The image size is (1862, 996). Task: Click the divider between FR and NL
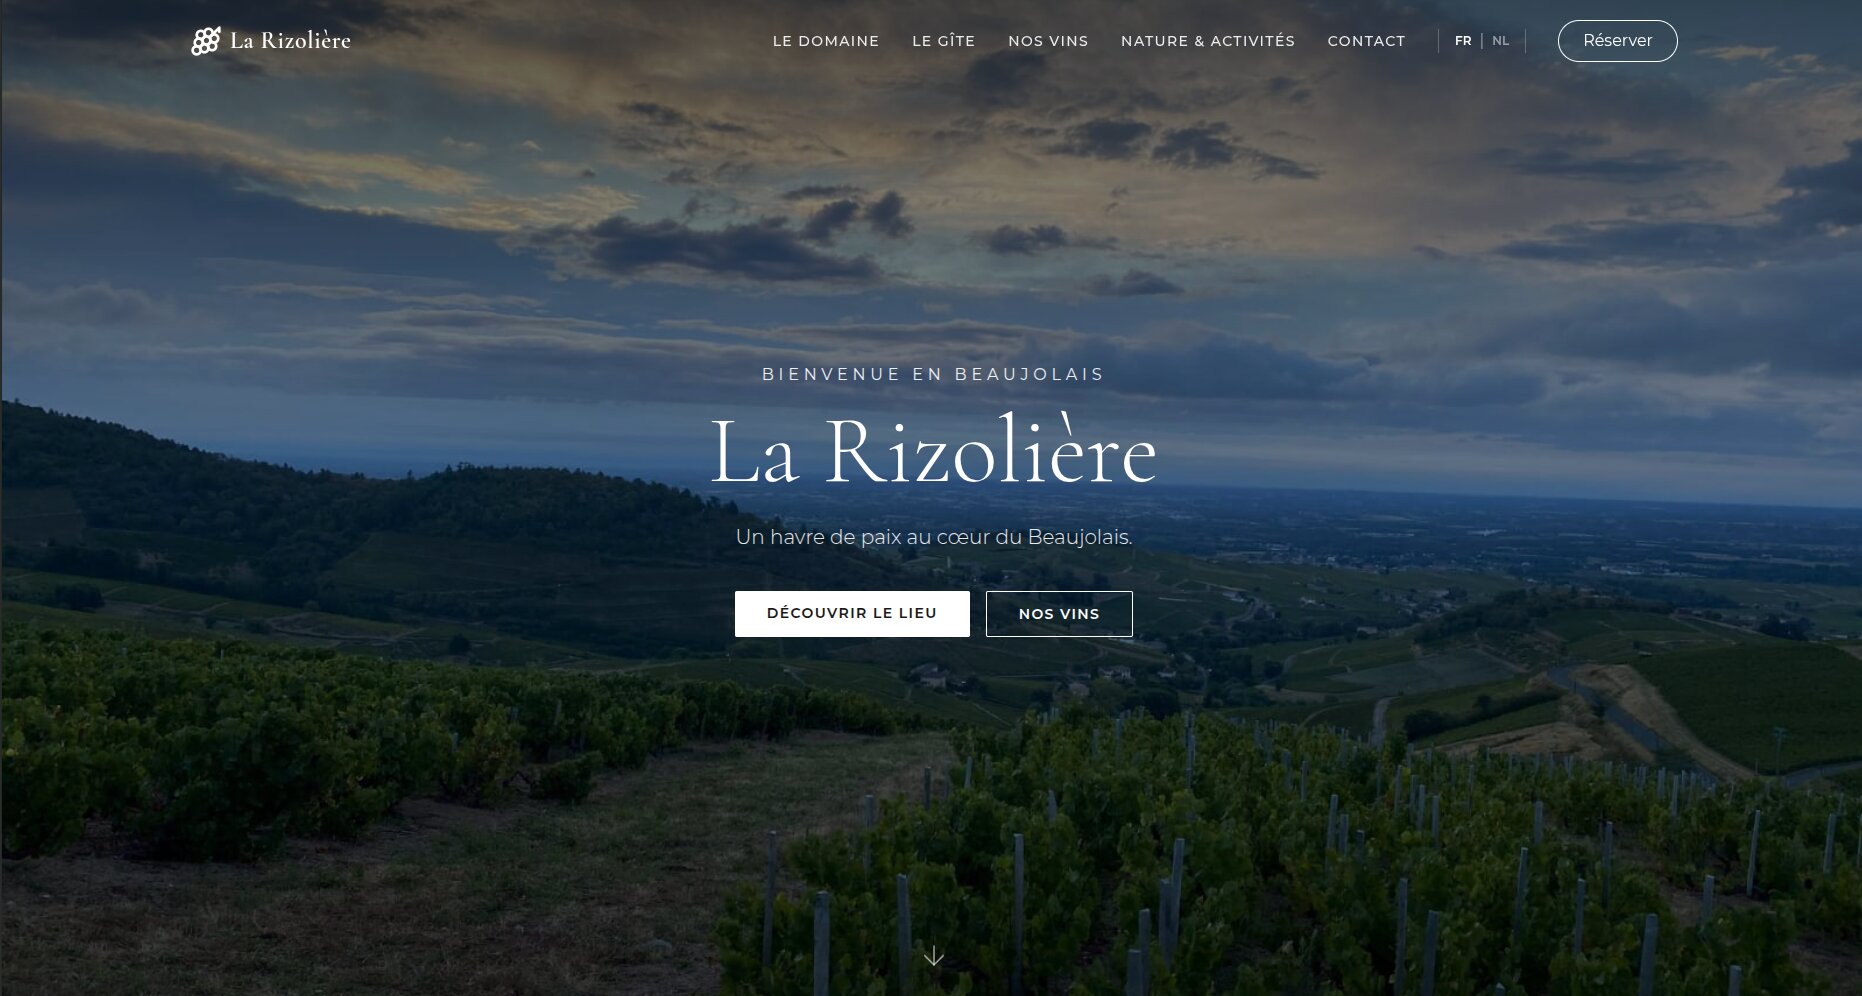click(1482, 41)
